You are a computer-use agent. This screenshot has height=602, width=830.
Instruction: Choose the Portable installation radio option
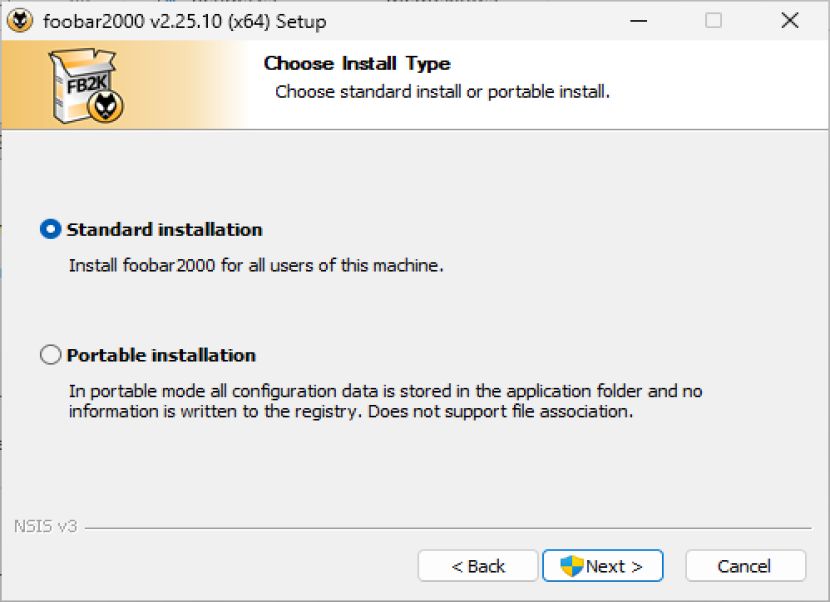(x=50, y=355)
